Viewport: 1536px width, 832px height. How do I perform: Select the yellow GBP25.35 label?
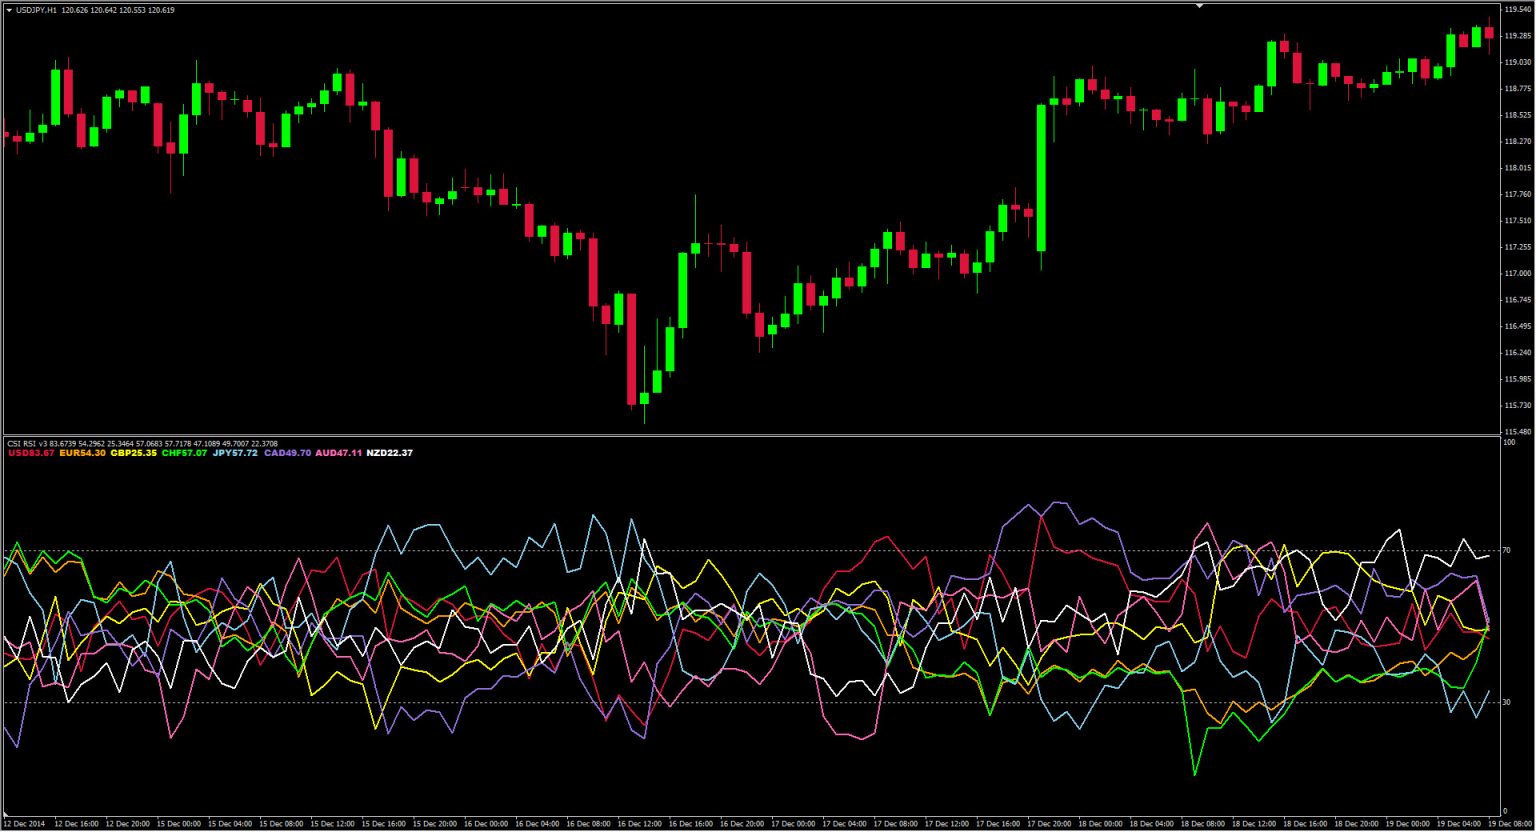click(133, 452)
